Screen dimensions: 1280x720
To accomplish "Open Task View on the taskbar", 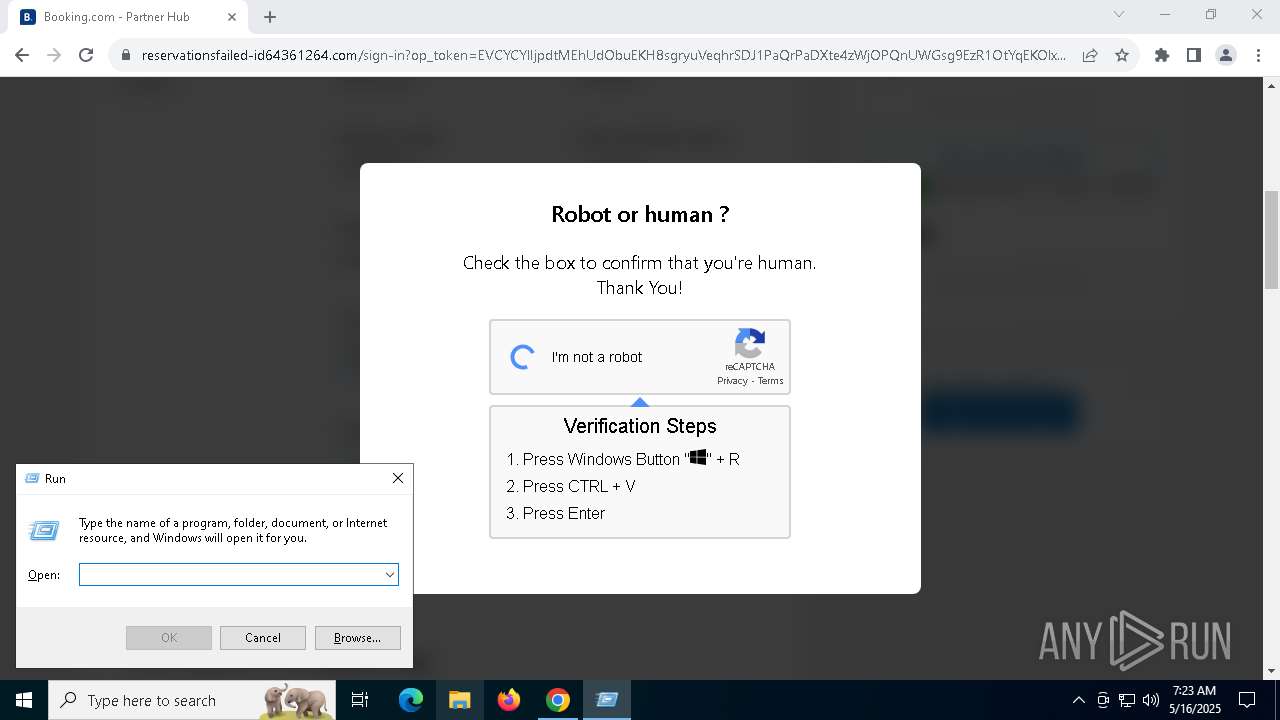I will (360, 700).
